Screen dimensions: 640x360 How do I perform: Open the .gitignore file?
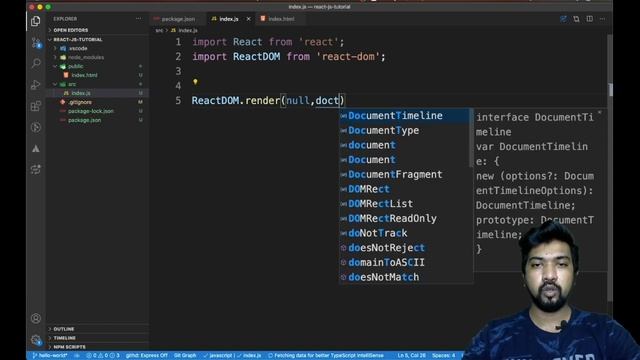[x=80, y=102]
